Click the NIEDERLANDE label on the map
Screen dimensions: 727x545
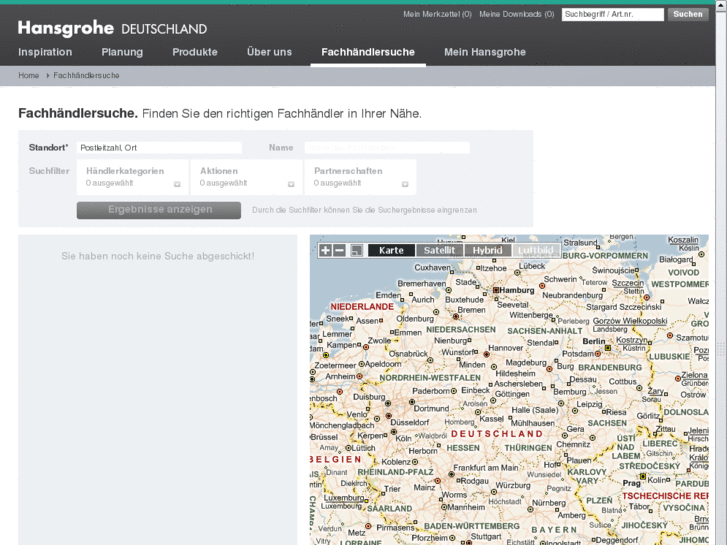pos(362,307)
